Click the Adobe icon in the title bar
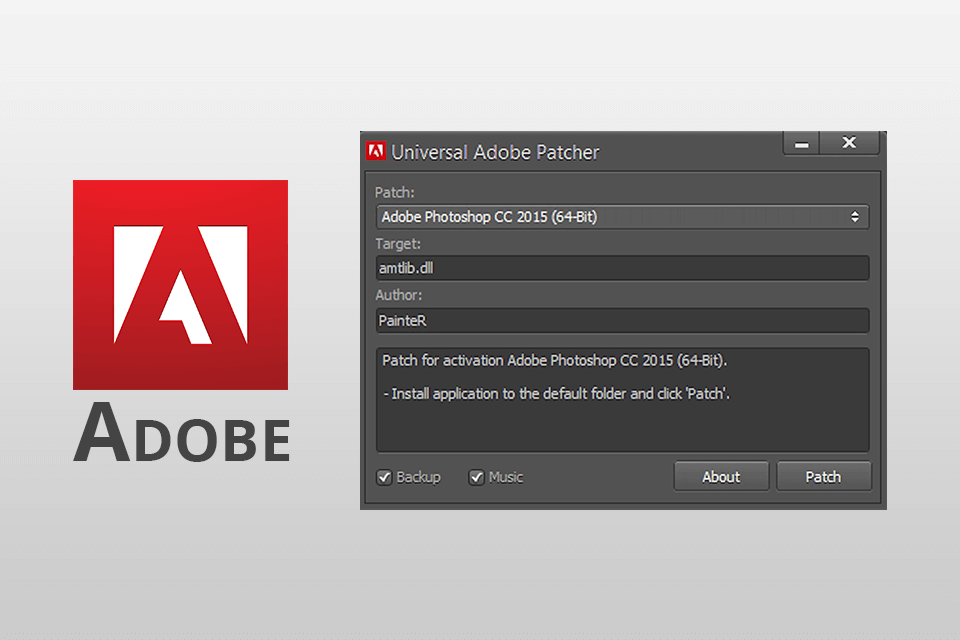The image size is (960, 640). (x=378, y=150)
